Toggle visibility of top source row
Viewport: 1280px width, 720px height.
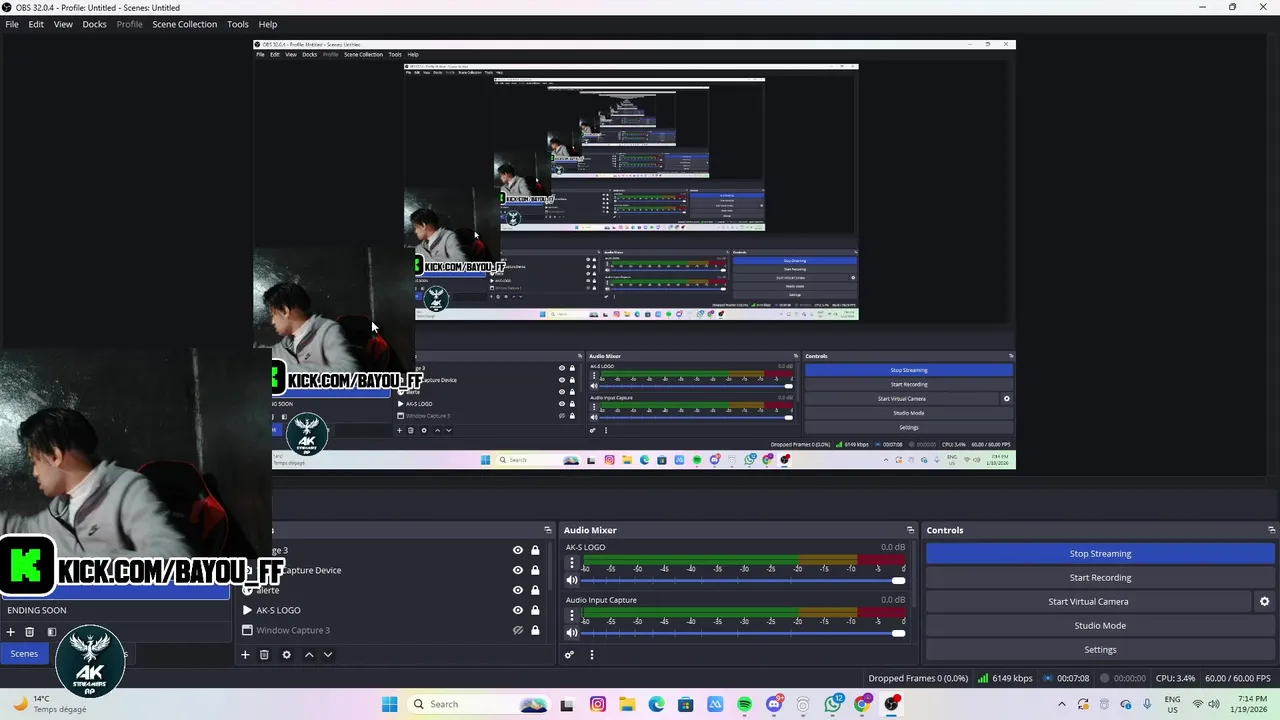pos(517,550)
